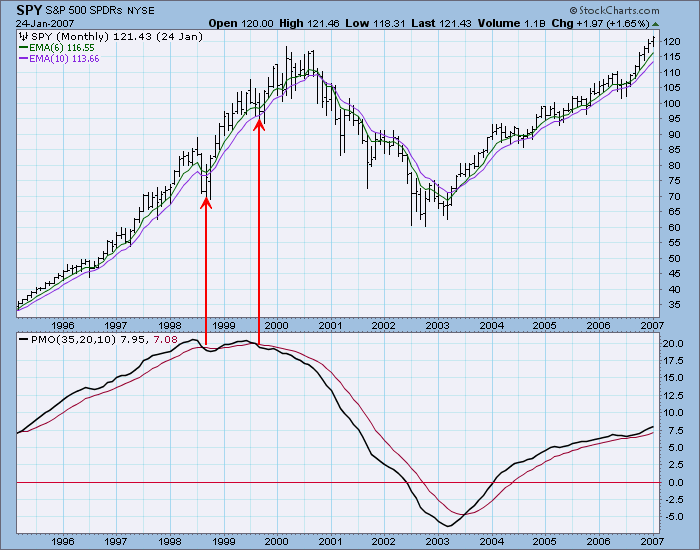Click the 60 label on the price axis
This screenshot has width=700, height=550.
675,227
